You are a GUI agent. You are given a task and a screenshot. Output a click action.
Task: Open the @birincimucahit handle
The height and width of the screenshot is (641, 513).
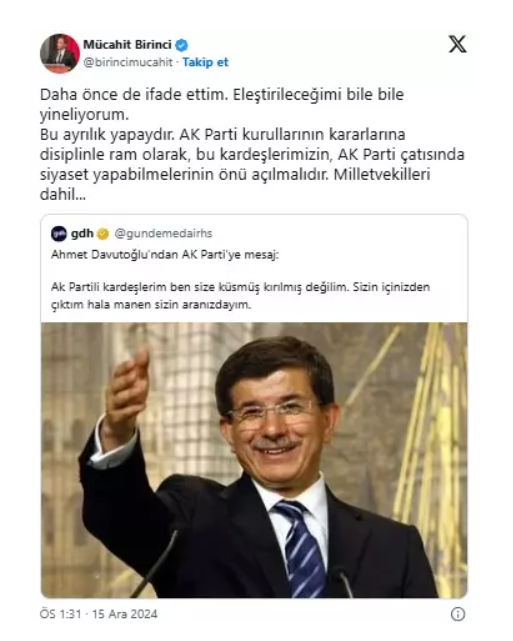(x=128, y=62)
